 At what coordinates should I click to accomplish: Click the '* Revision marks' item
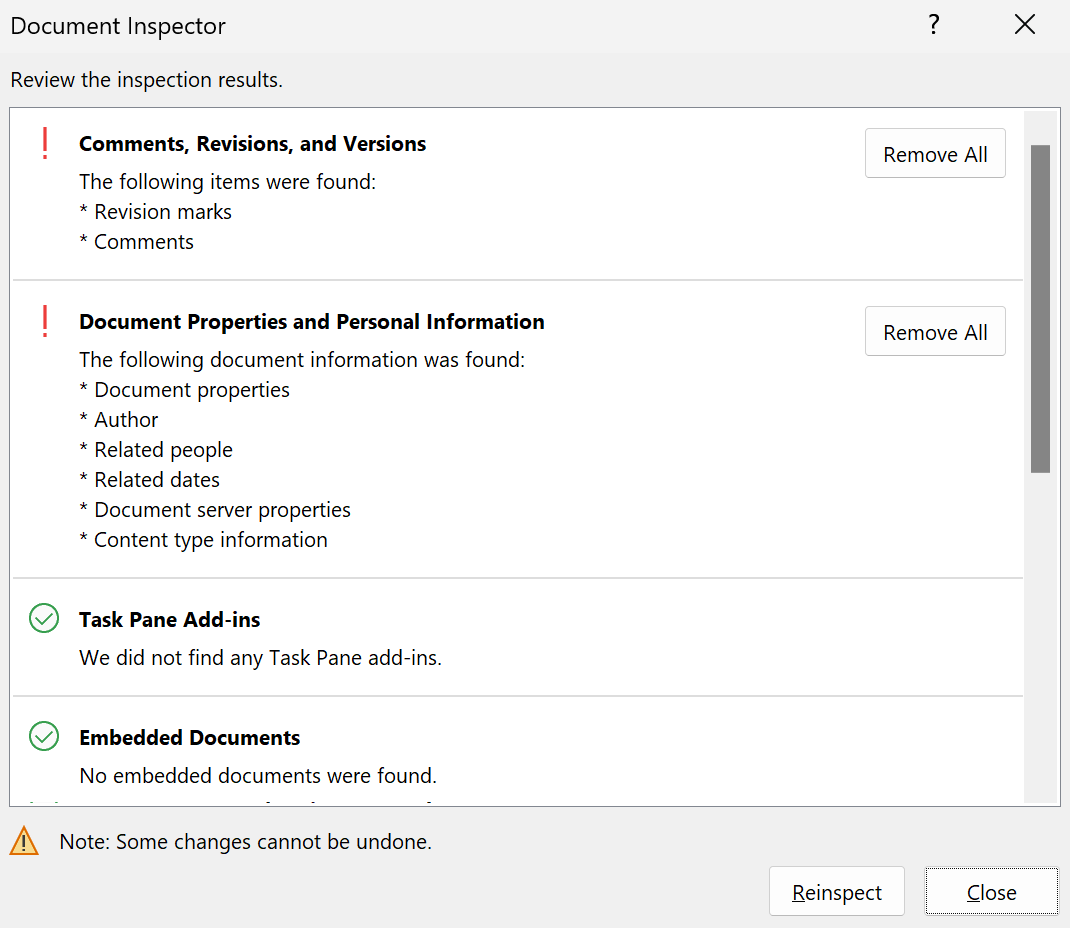click(156, 212)
